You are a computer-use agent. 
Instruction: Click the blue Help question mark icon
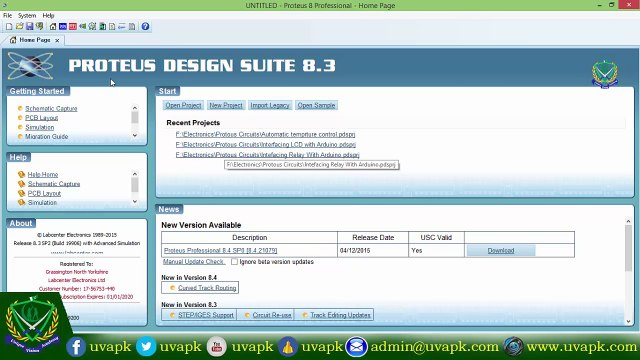coord(145,27)
